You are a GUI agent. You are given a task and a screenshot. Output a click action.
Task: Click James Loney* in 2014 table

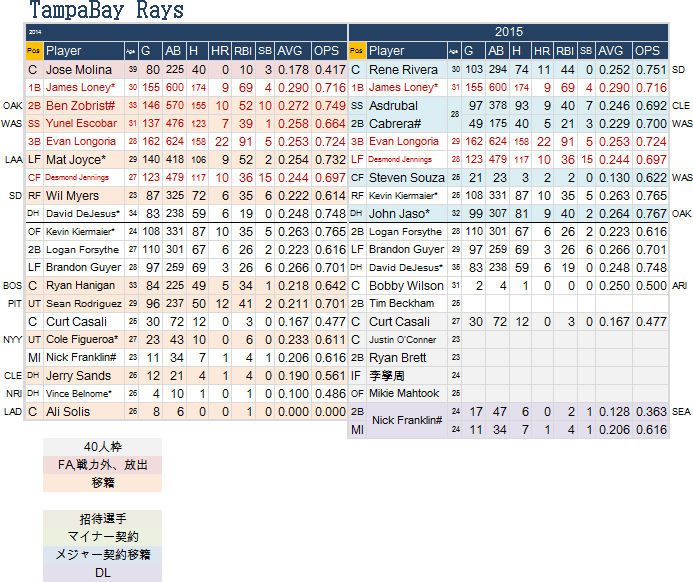click(x=84, y=87)
